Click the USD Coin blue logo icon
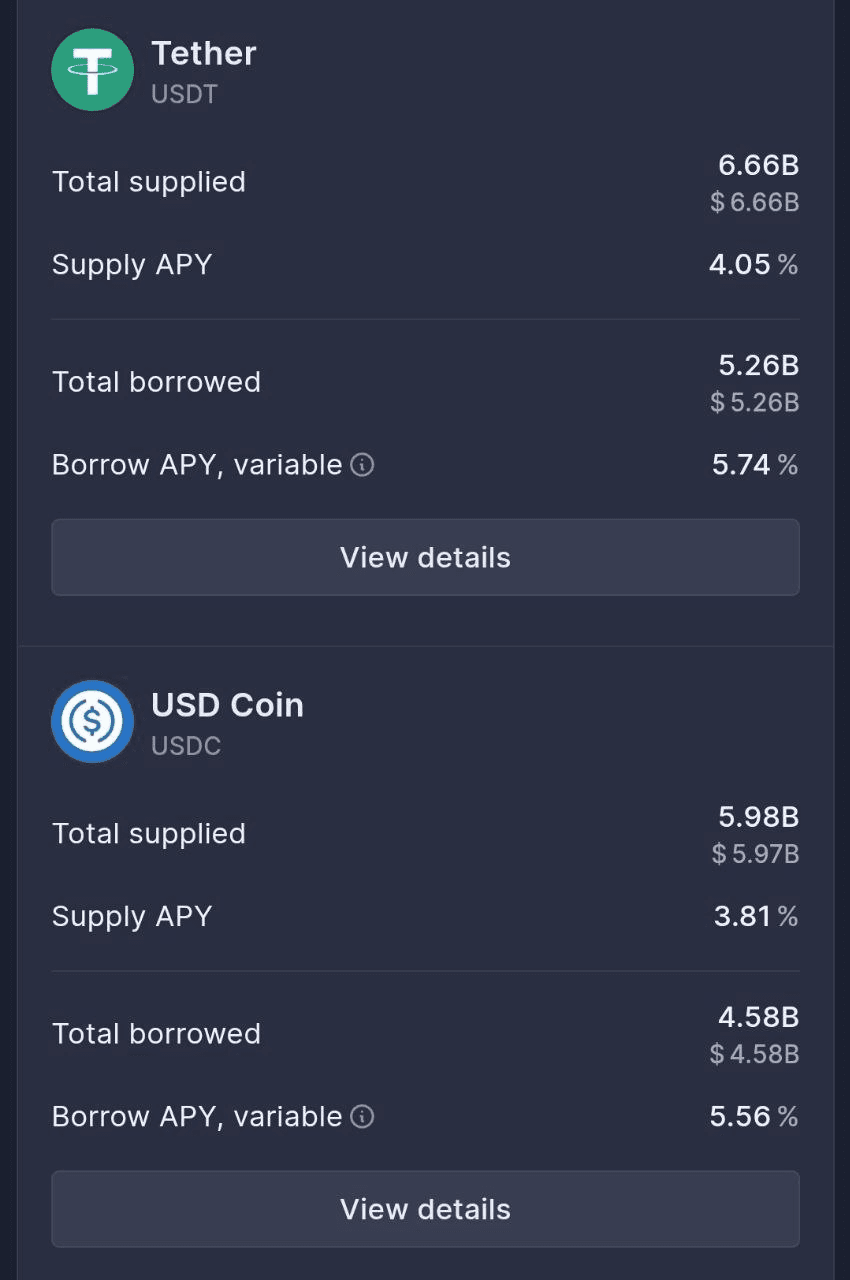Viewport: 850px width, 1280px height. pyautogui.click(x=92, y=721)
